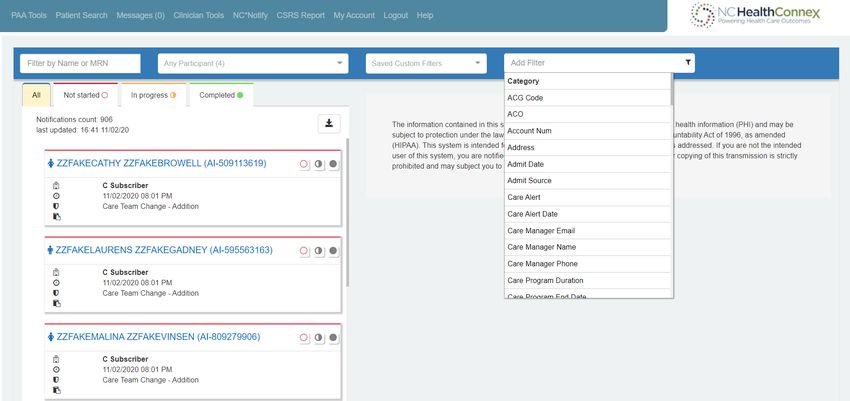This screenshot has height=401, width=850.
Task: Set ZZFAKEMALINA notification to in progress
Action: click(319, 338)
